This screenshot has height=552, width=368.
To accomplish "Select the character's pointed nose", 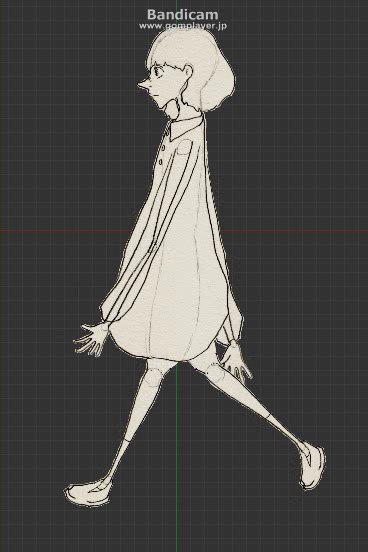I will tap(144, 85).
